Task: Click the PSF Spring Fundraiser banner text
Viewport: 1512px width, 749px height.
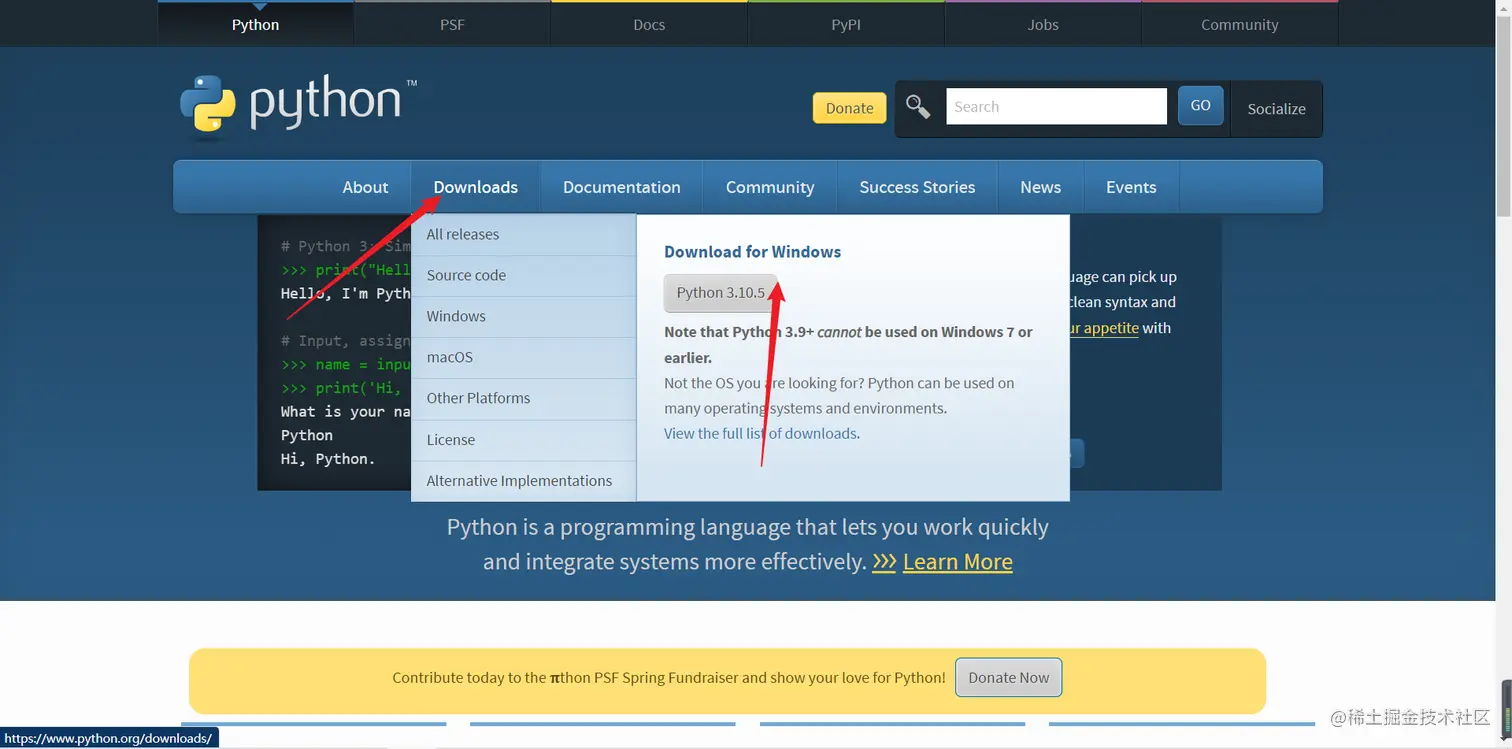Action: pyautogui.click(x=668, y=677)
